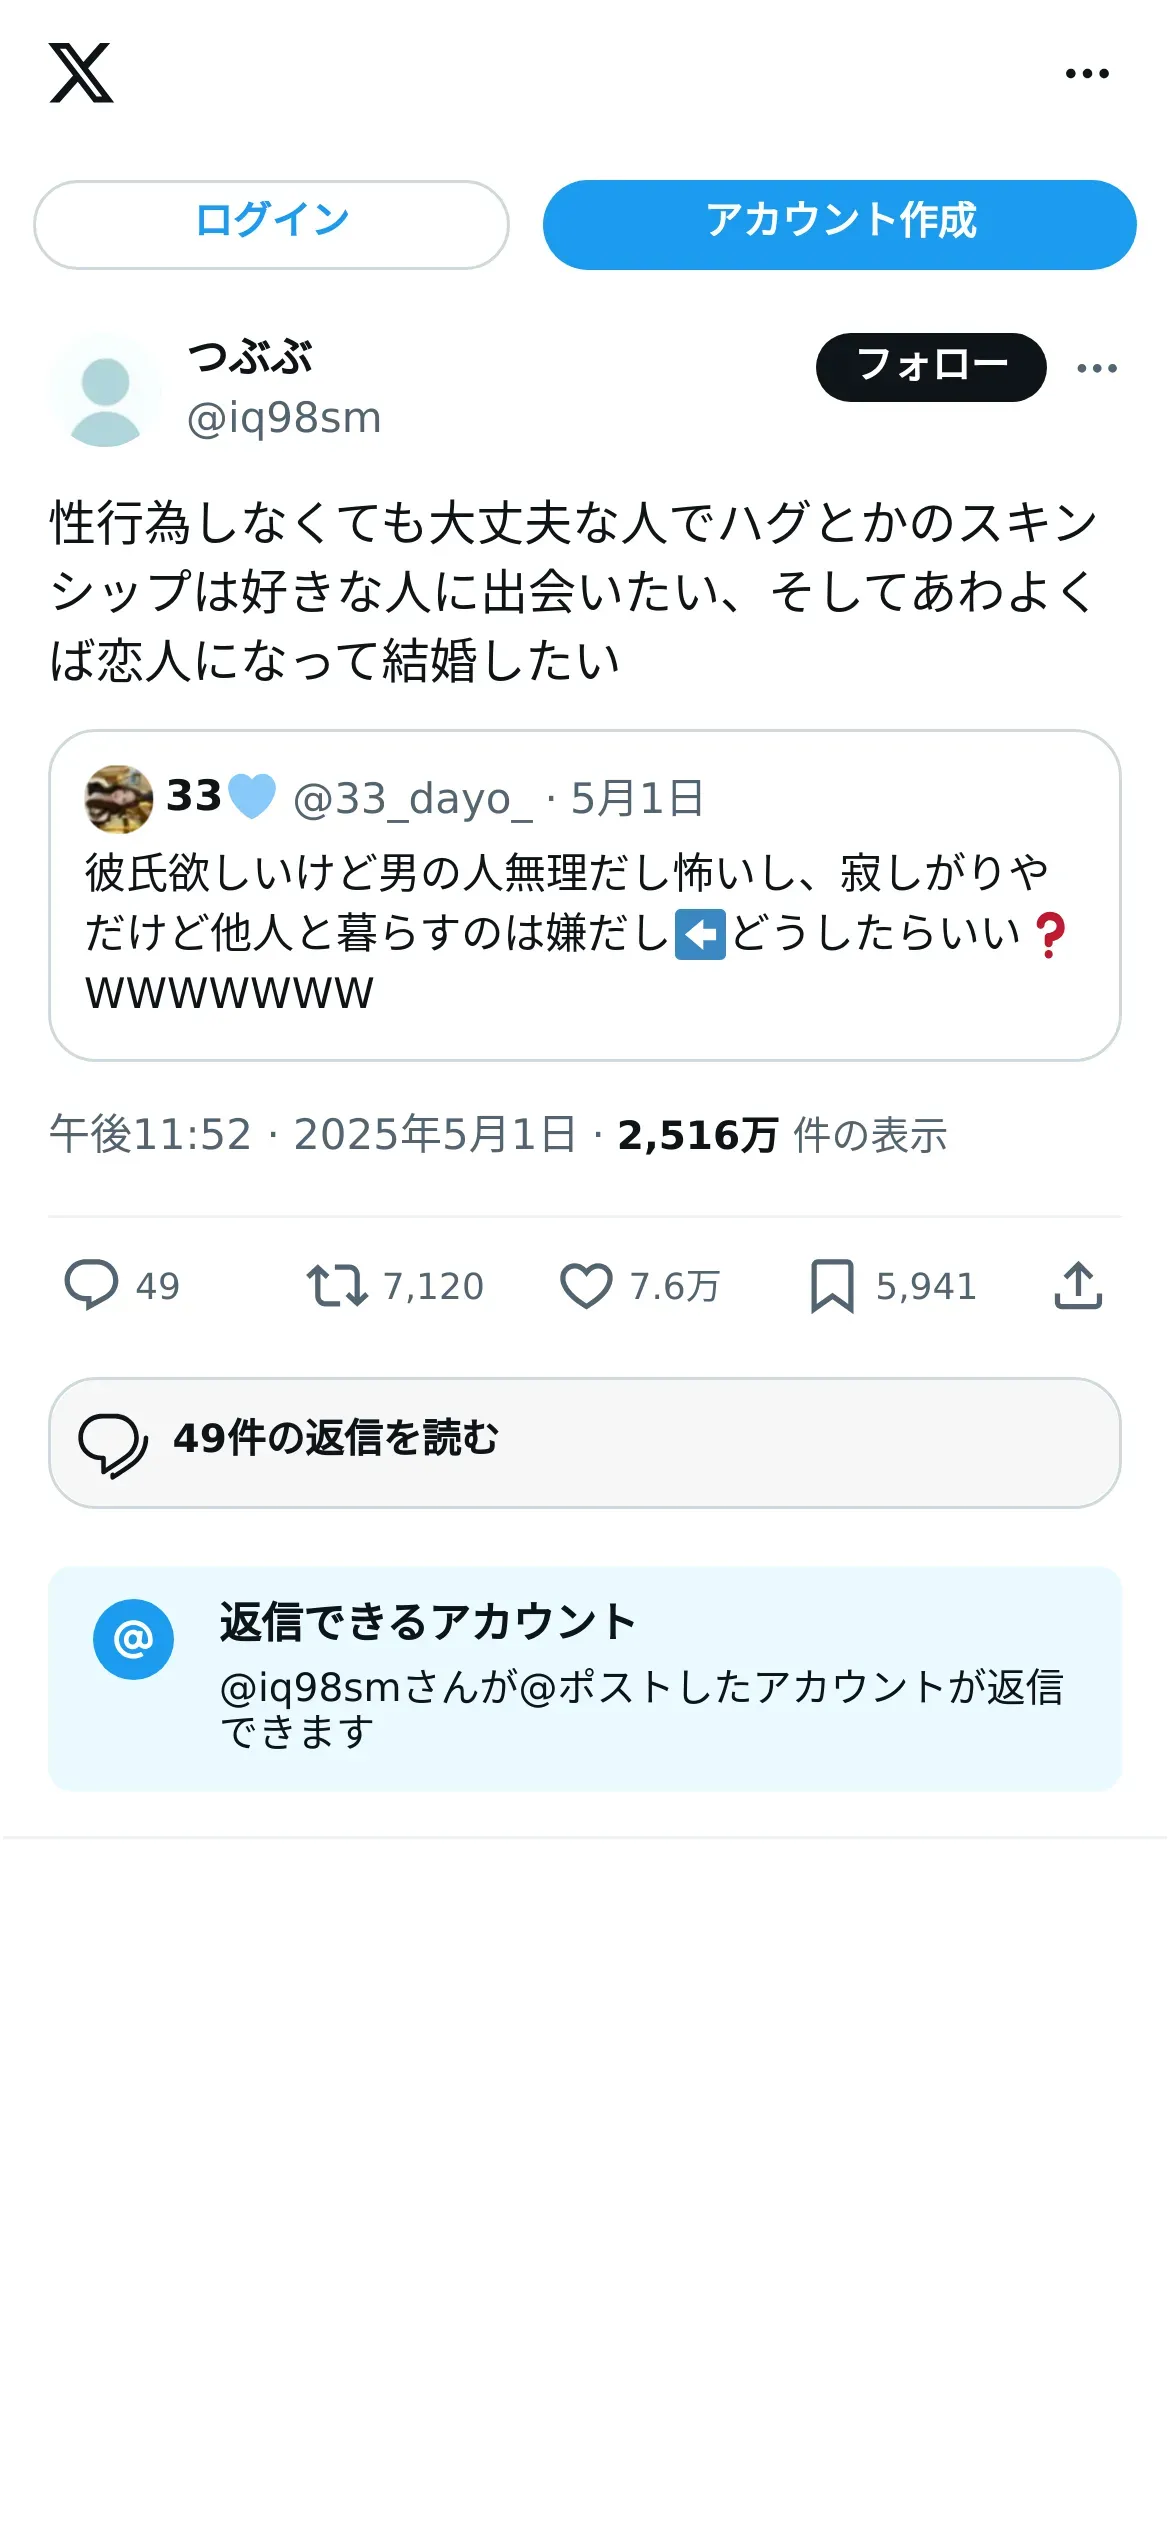
Task: Open the top-right three-dot menu
Action: click(1087, 73)
